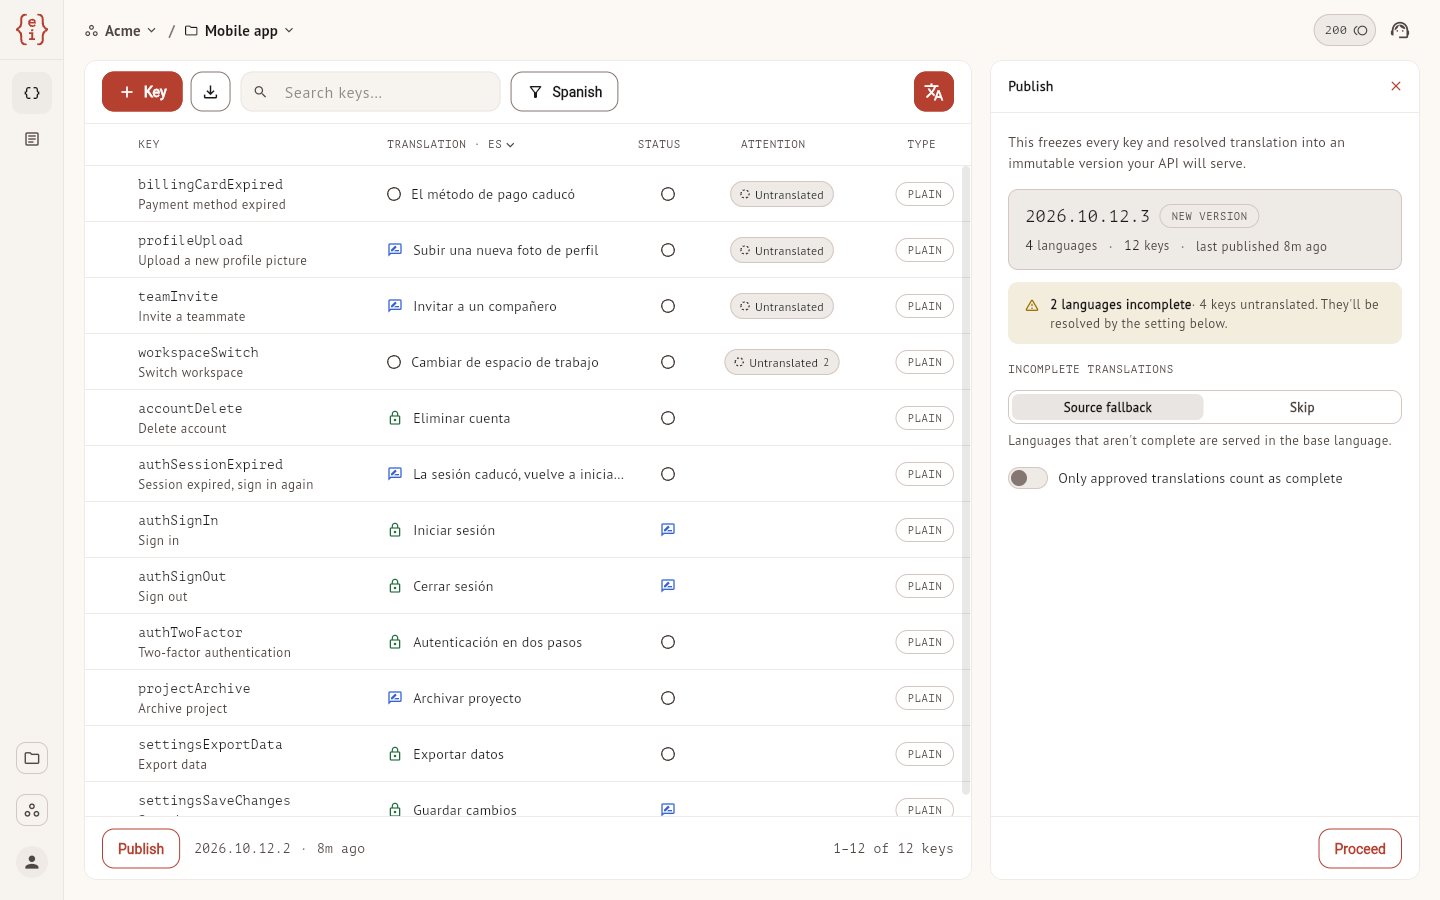Click the PLAIN type badge for profileUpload

tap(925, 250)
